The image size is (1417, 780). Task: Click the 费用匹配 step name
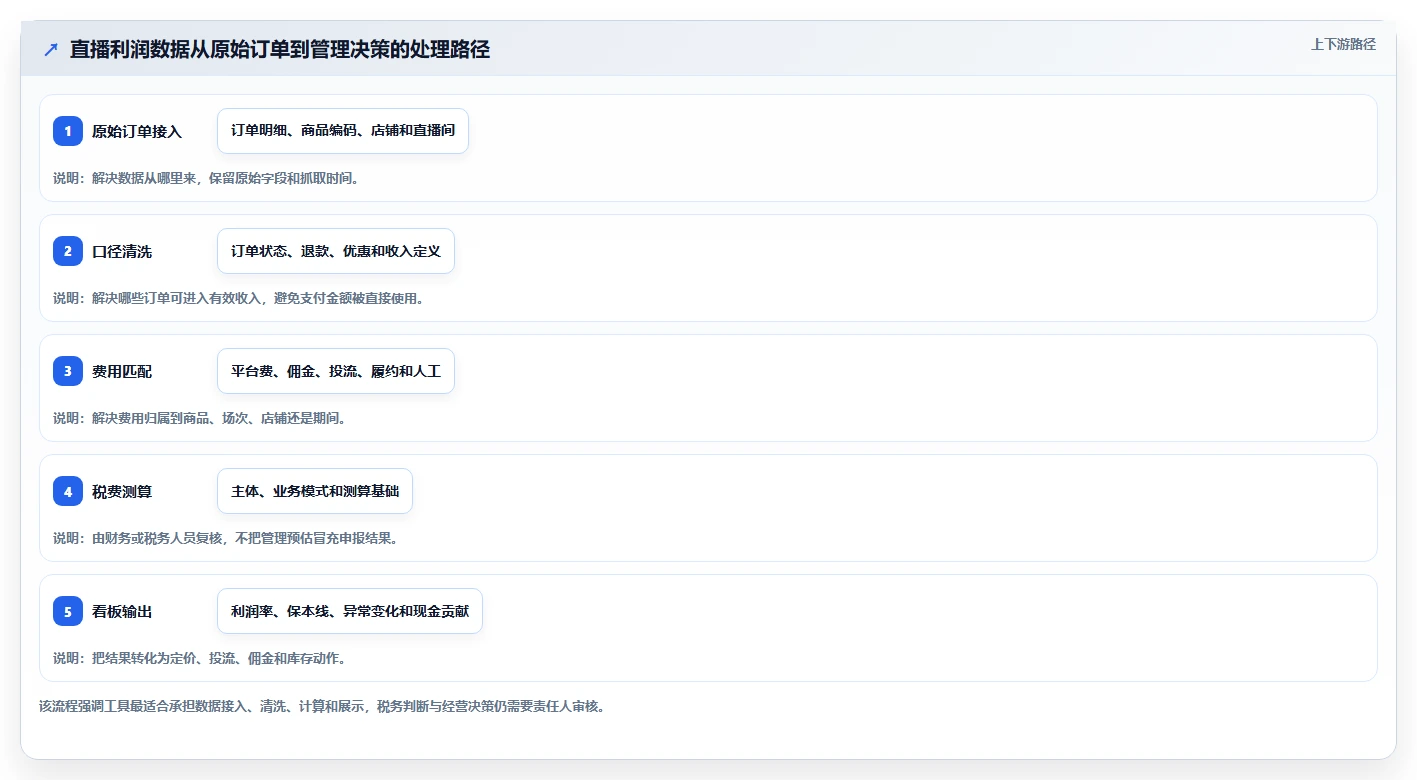122,371
